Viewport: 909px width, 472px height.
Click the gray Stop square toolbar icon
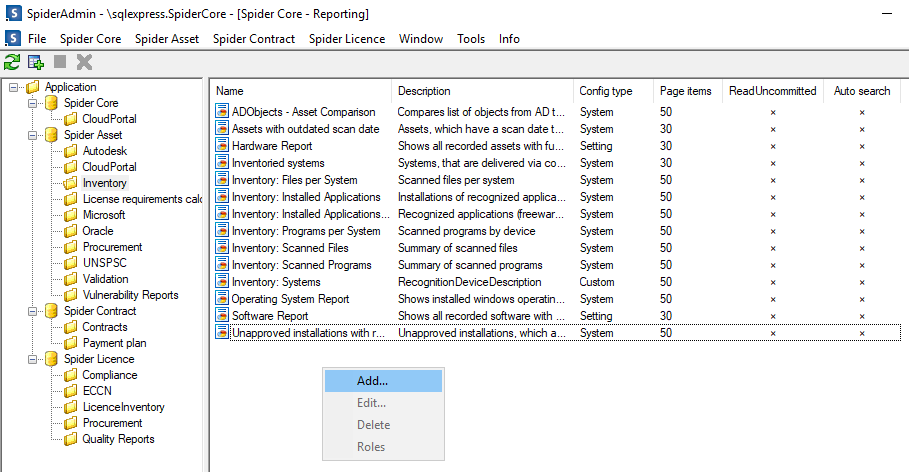click(x=60, y=61)
